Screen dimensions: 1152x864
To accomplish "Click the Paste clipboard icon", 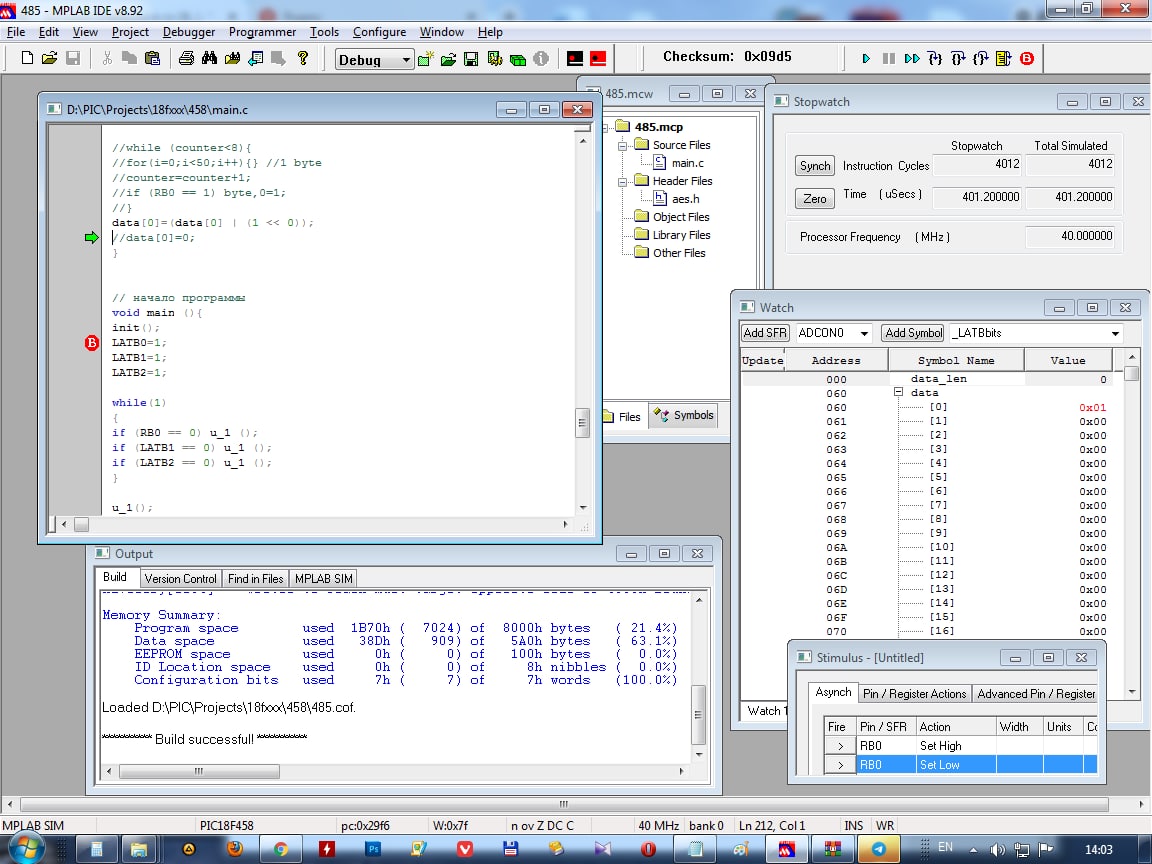I will click(x=152, y=58).
